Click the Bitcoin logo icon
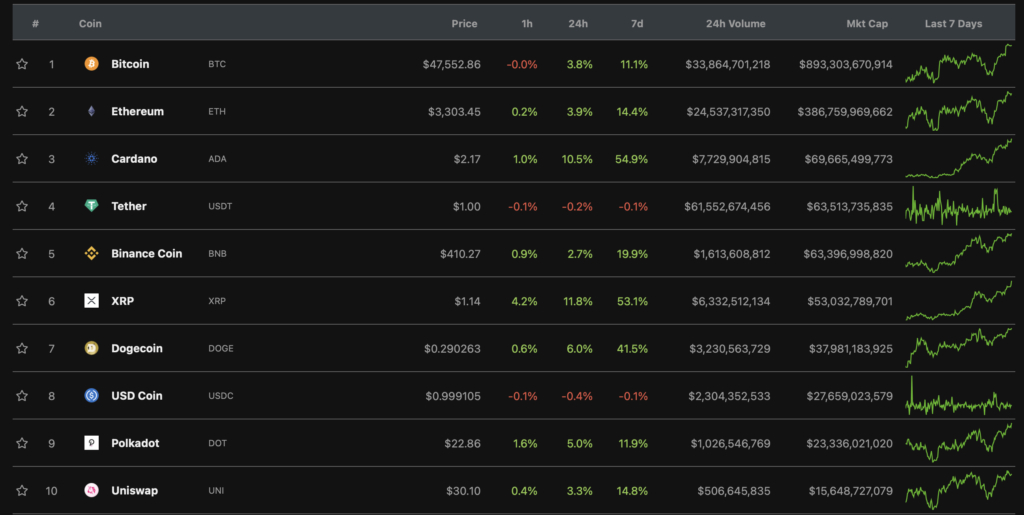Image resolution: width=1024 pixels, height=515 pixels. click(x=91, y=64)
